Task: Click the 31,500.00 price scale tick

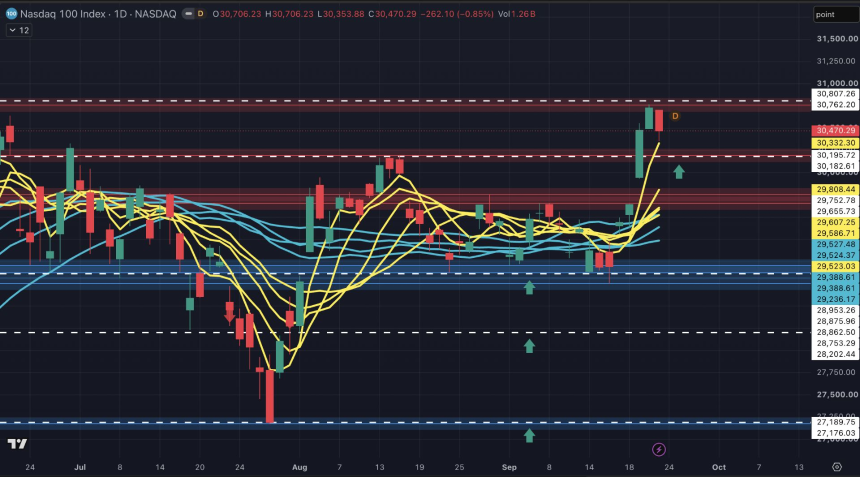Action: 837,38
